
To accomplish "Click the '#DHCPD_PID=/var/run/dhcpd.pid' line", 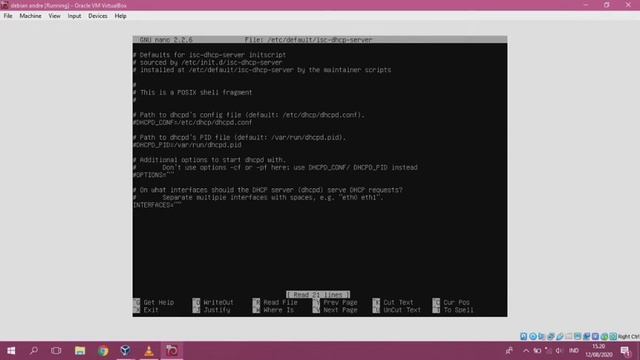I will (187, 145).
